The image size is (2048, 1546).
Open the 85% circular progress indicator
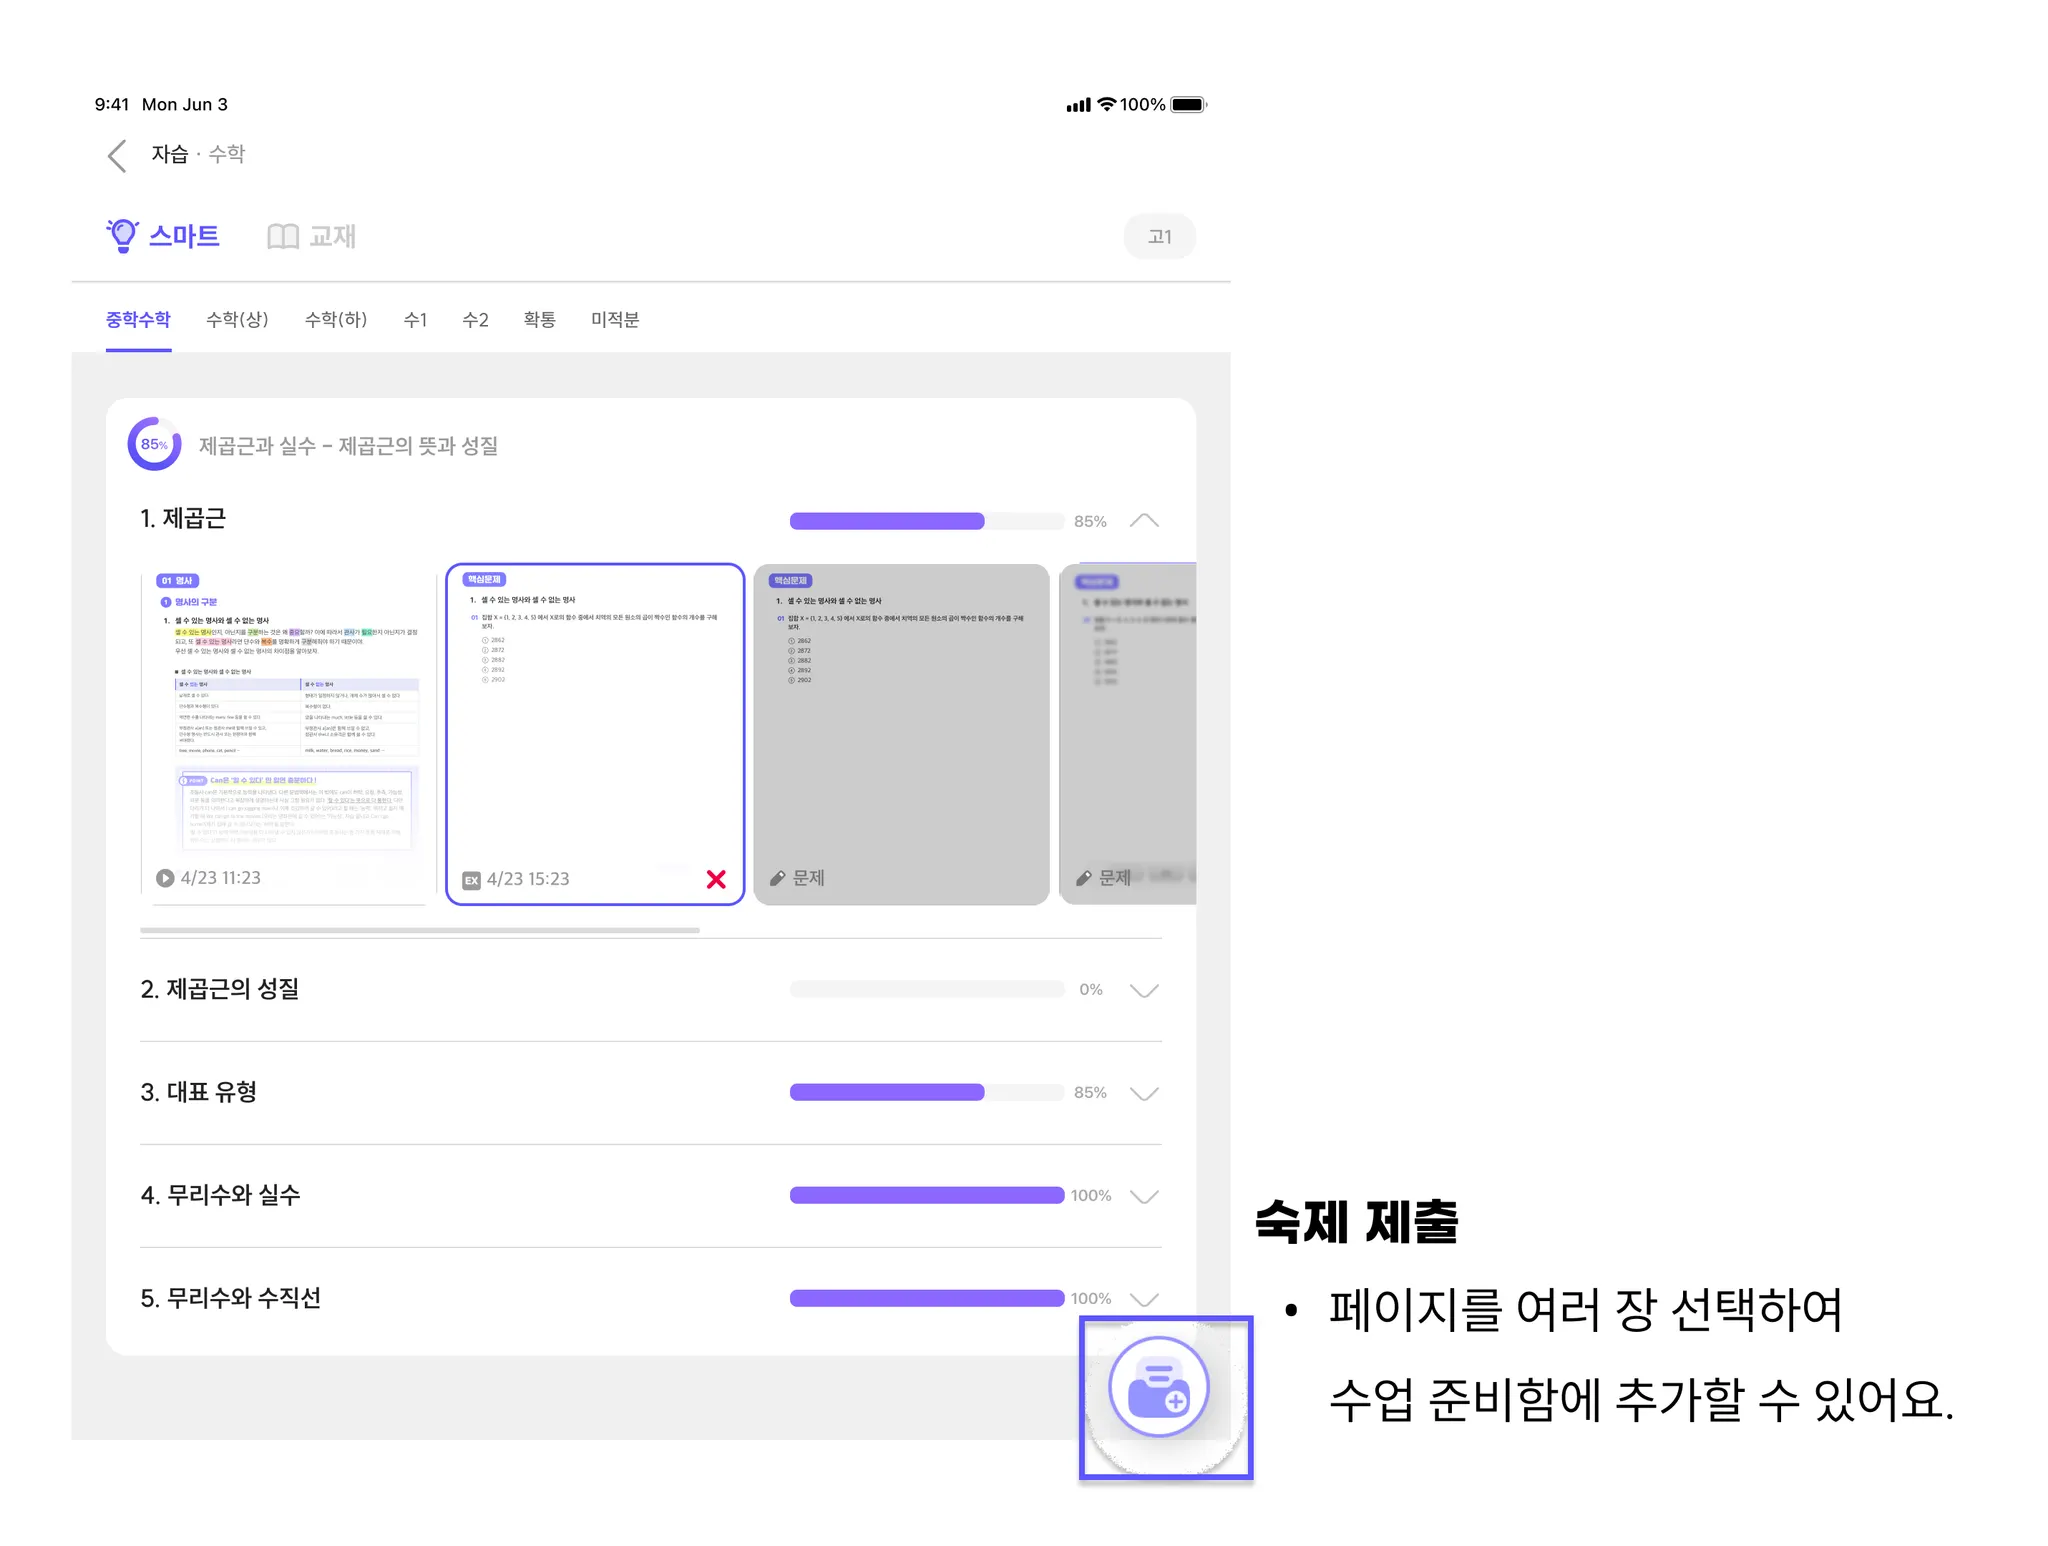point(154,444)
